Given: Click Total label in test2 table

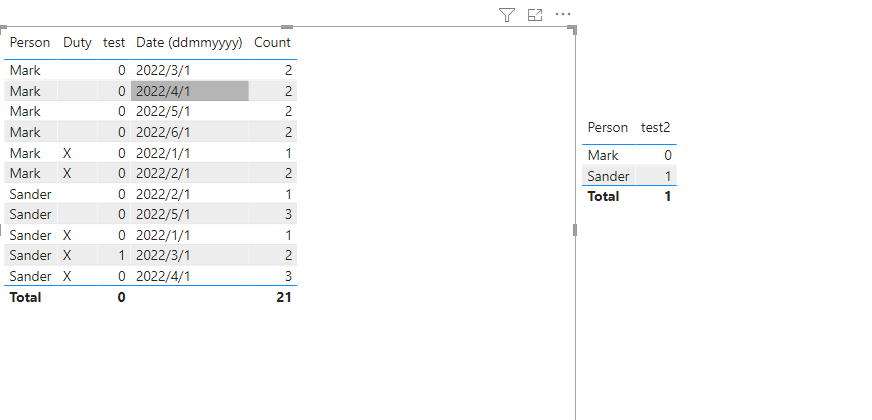Looking at the screenshot, I should tap(603, 196).
